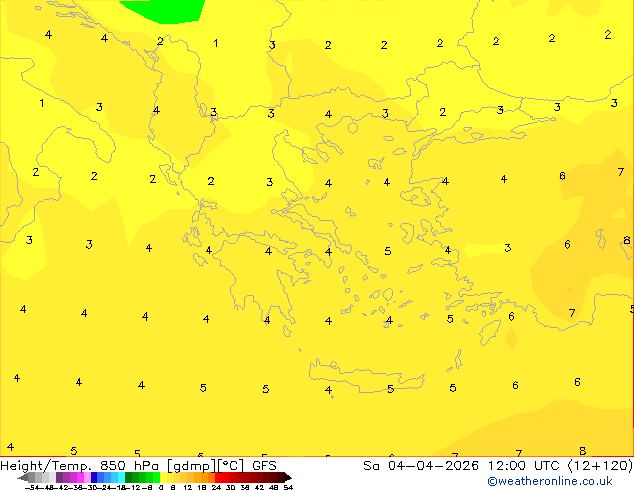
Task: Click the '24' legend scale label
Action: 216,487
